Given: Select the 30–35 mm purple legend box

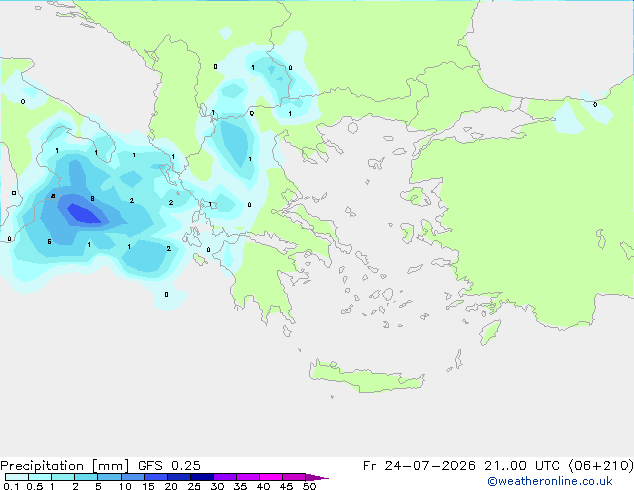Looking at the screenshot, I should (x=225, y=477).
